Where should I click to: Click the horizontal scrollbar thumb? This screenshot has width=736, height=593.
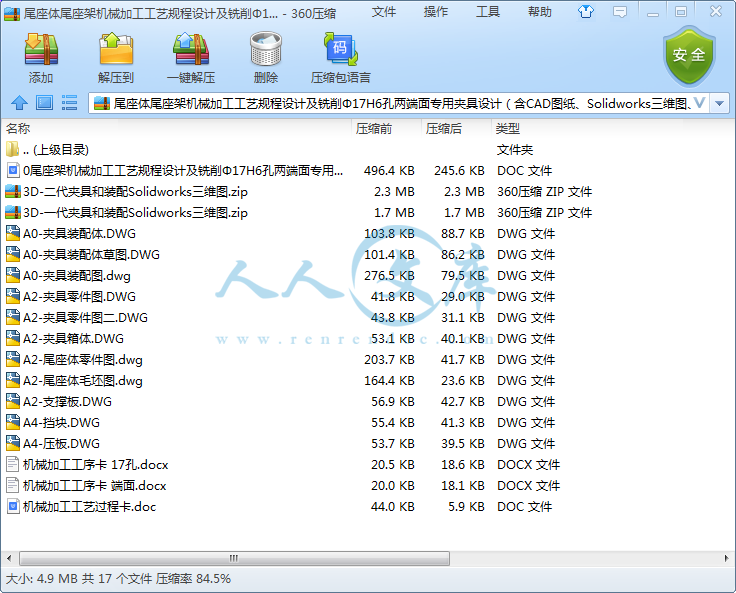234,558
